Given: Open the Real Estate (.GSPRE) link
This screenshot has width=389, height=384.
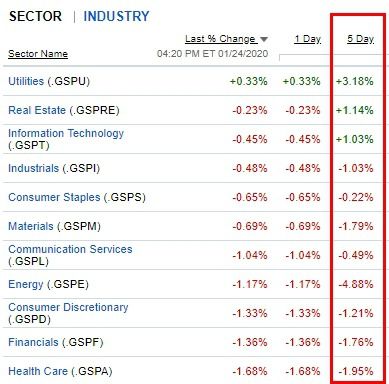Looking at the screenshot, I should click(64, 110).
